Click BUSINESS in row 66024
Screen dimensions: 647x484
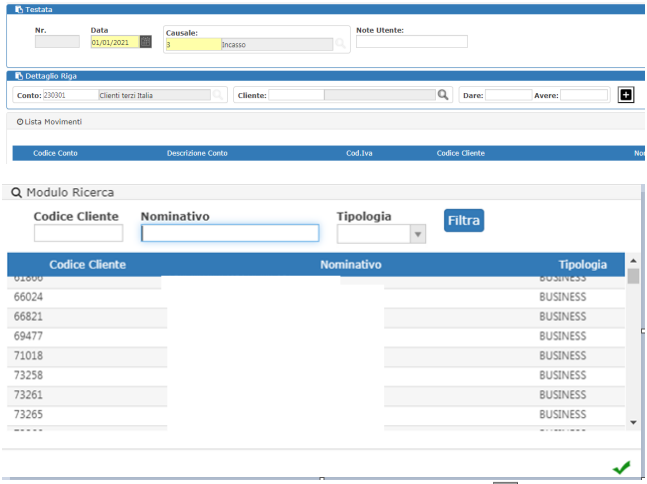(563, 297)
